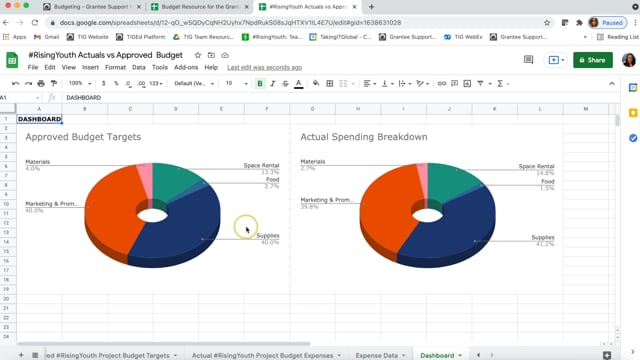
Task: Switch to the 'Budgeting - Grantee Support' browser tab
Action: click(92, 7)
